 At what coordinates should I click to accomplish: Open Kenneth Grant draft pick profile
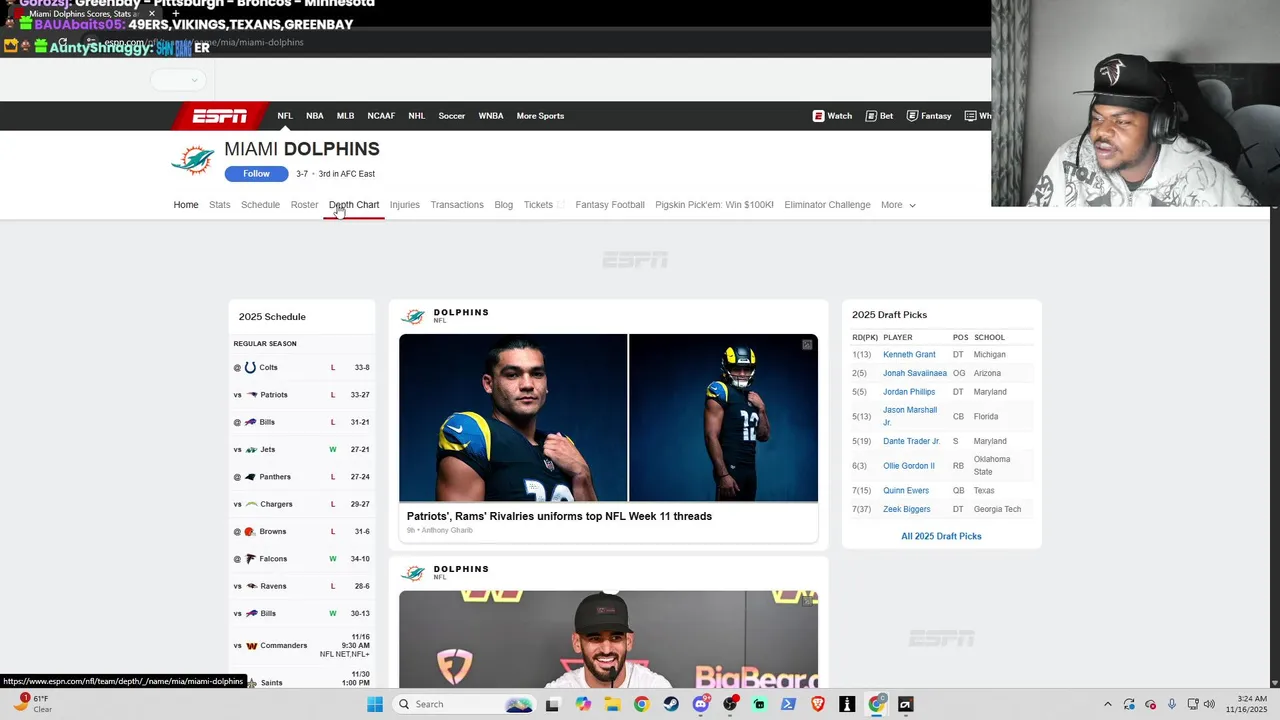click(909, 355)
